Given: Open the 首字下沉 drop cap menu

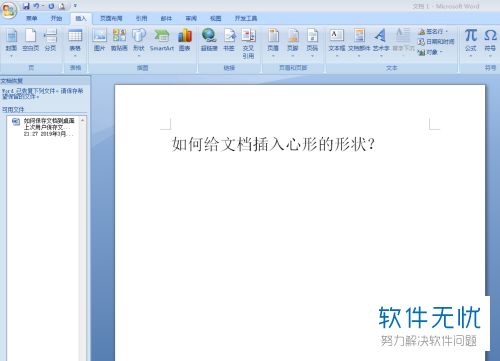Looking at the screenshot, I should coord(403,43).
